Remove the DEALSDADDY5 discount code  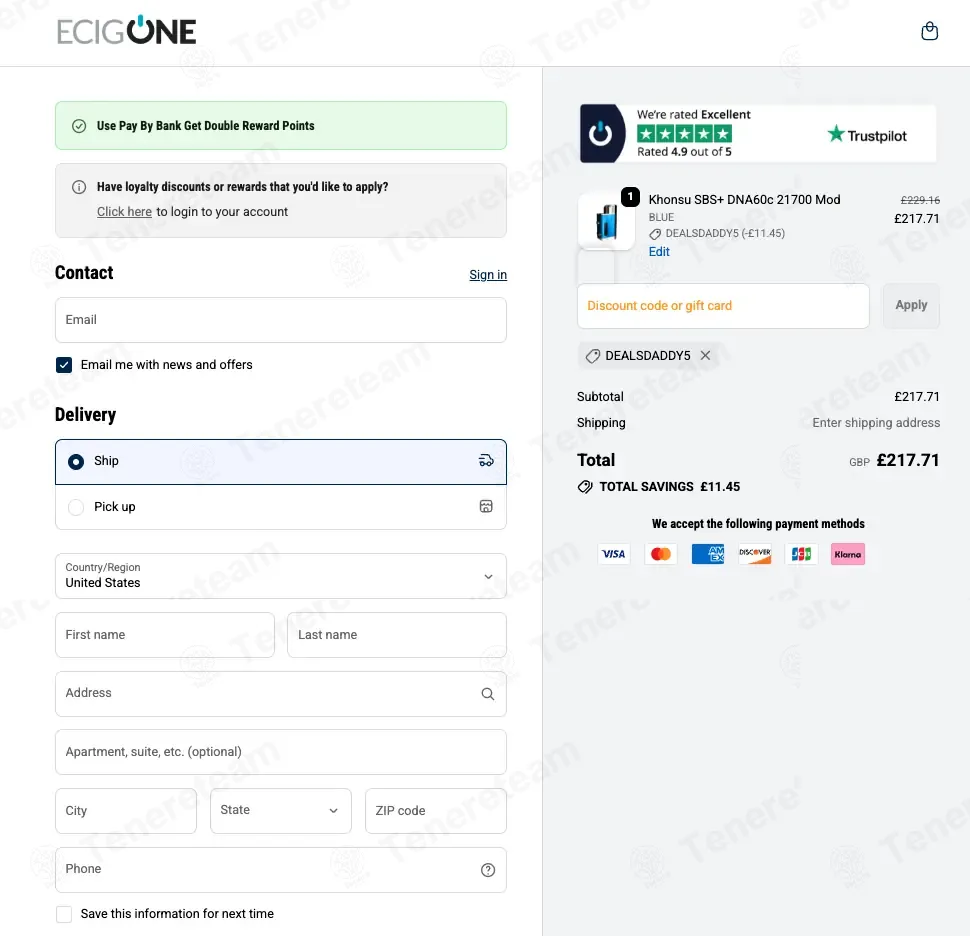705,356
